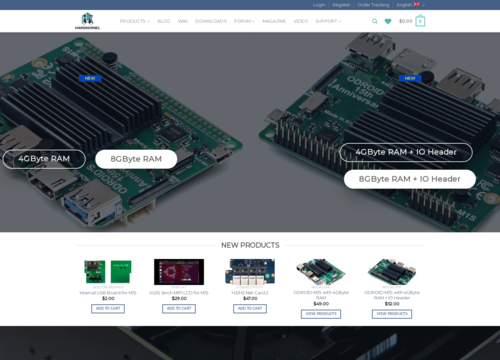Image resolution: width=500 pixels, height=360 pixels.
Task: Add Internal USB Board to cart
Action: (108, 309)
